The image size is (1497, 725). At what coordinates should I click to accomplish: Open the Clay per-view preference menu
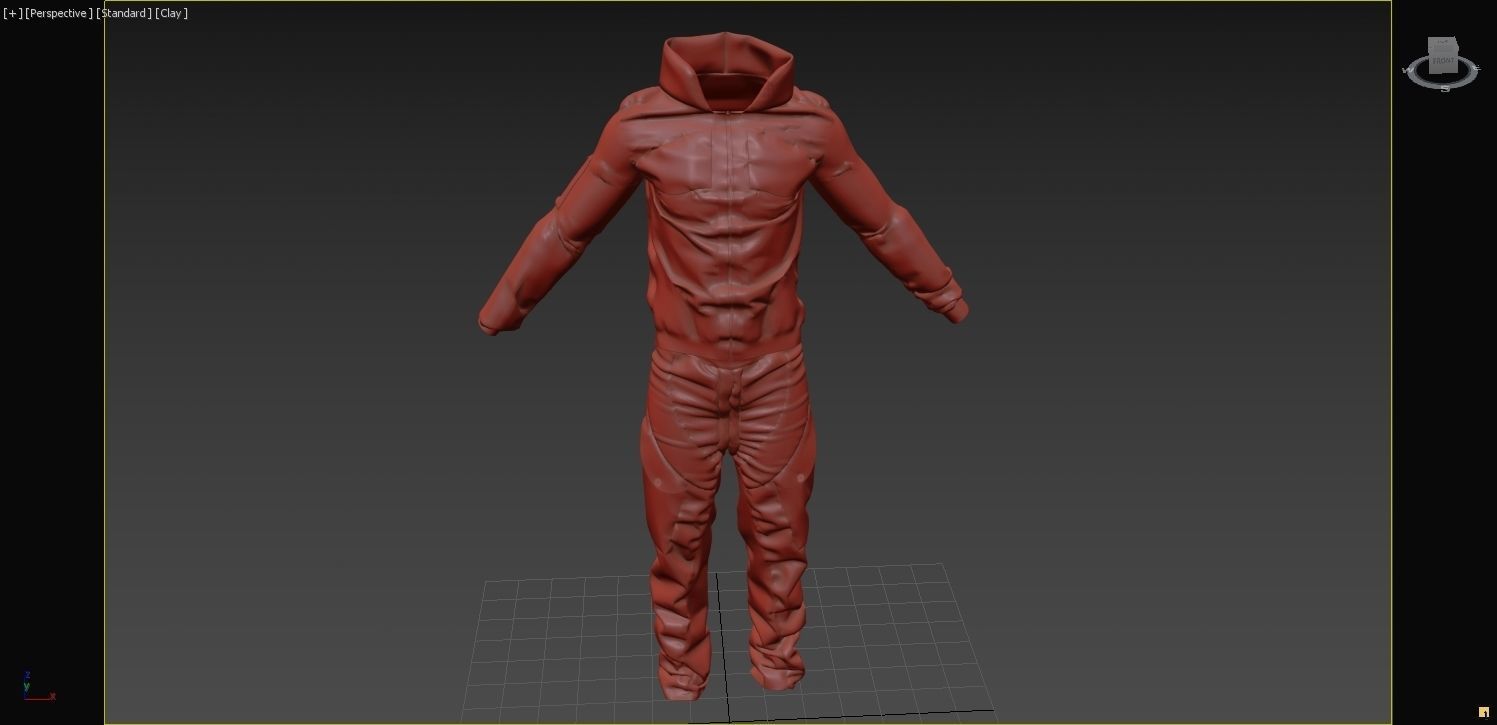tap(171, 13)
